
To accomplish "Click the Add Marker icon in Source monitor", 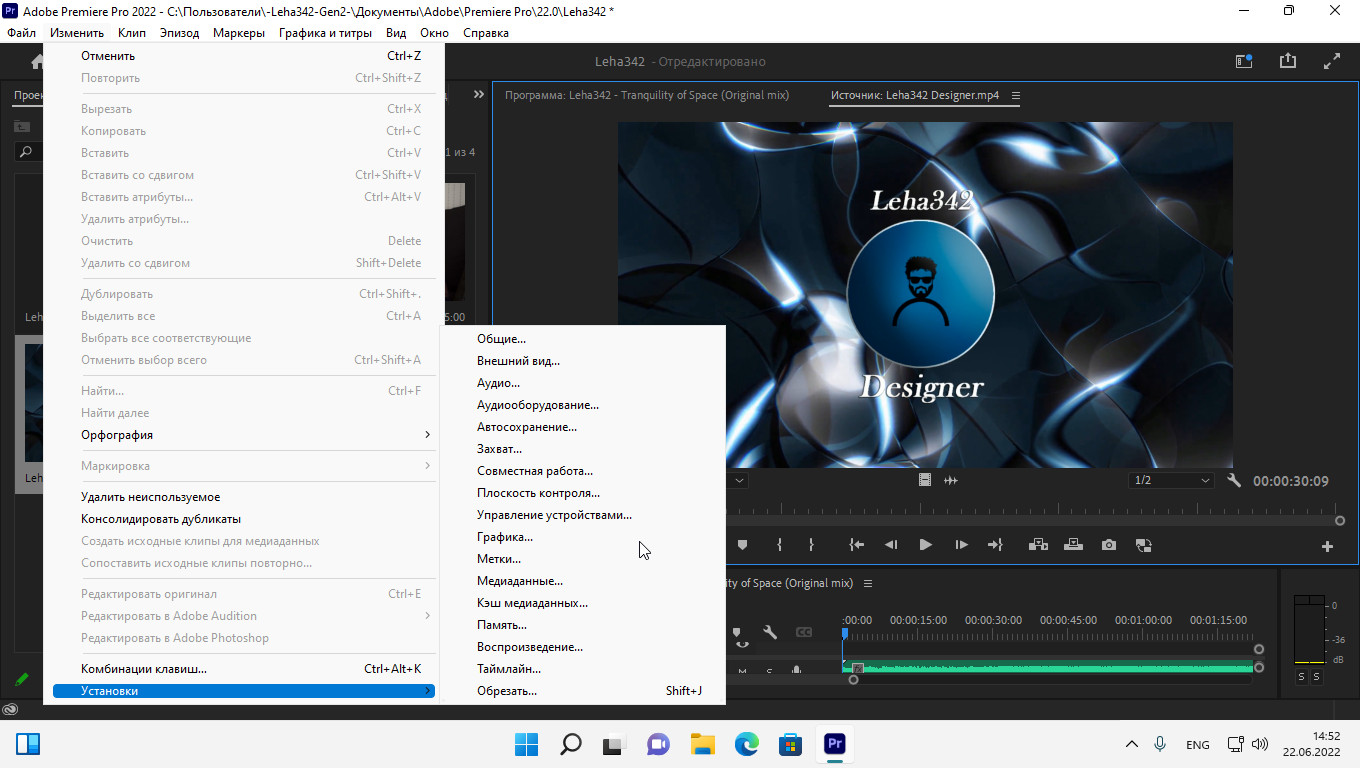I will 742,545.
